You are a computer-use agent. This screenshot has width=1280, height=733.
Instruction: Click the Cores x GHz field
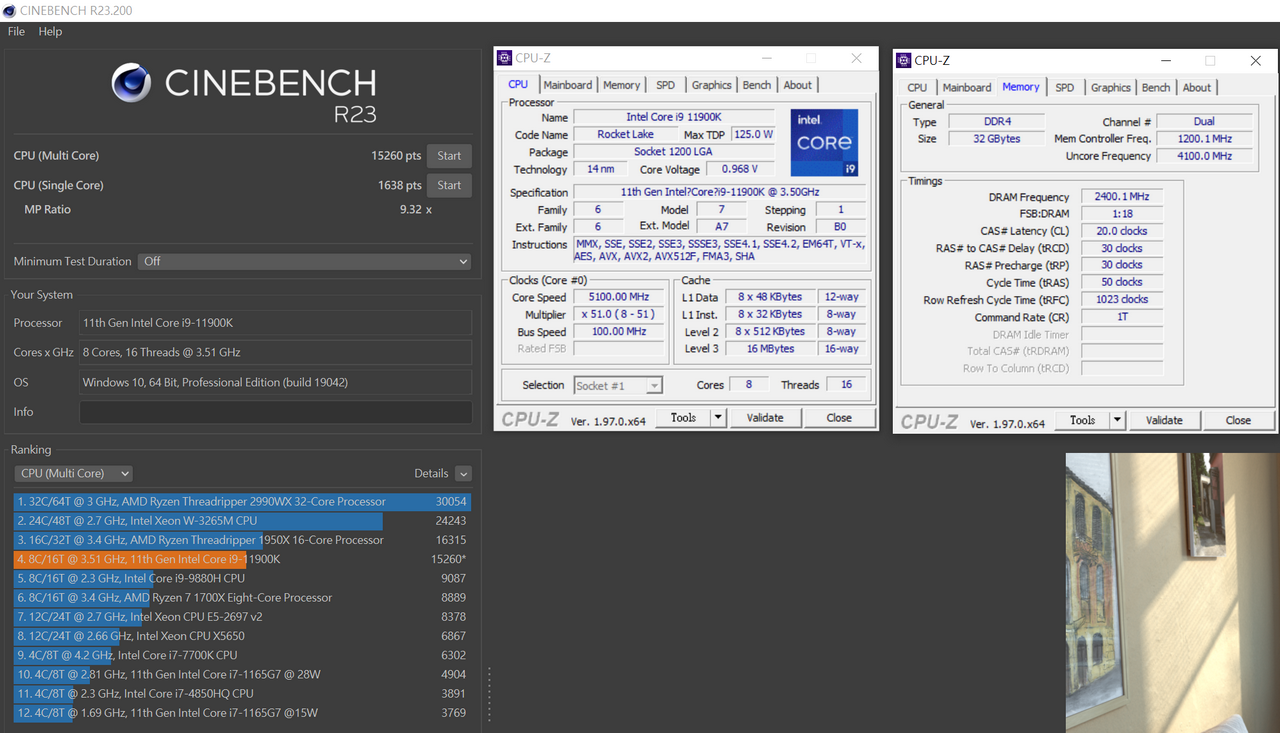pos(276,352)
